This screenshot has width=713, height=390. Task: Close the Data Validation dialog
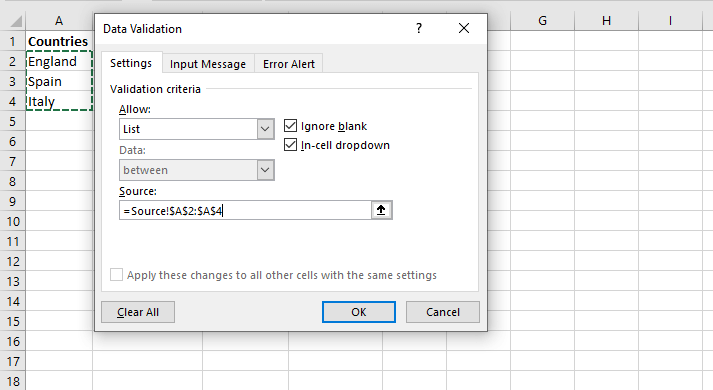point(464,28)
